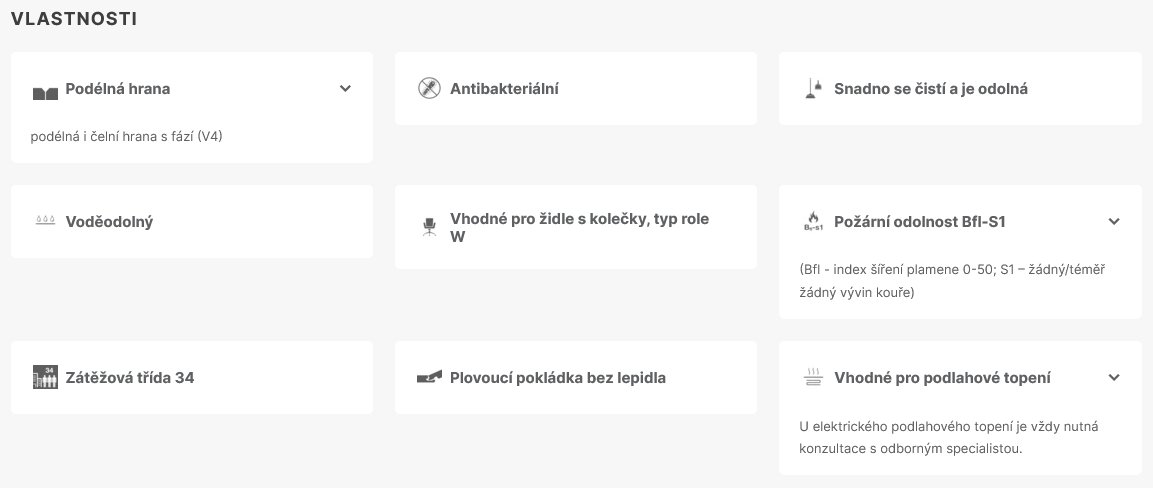Click the Voděodolný property label

[x=109, y=222]
